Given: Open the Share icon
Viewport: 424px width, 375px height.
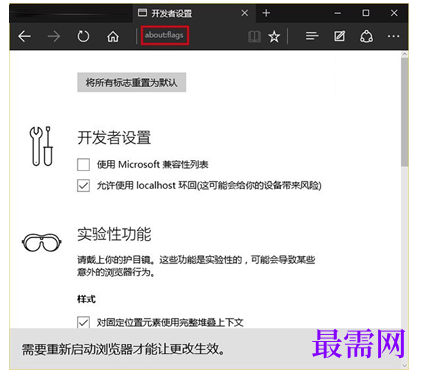Looking at the screenshot, I should (366, 36).
